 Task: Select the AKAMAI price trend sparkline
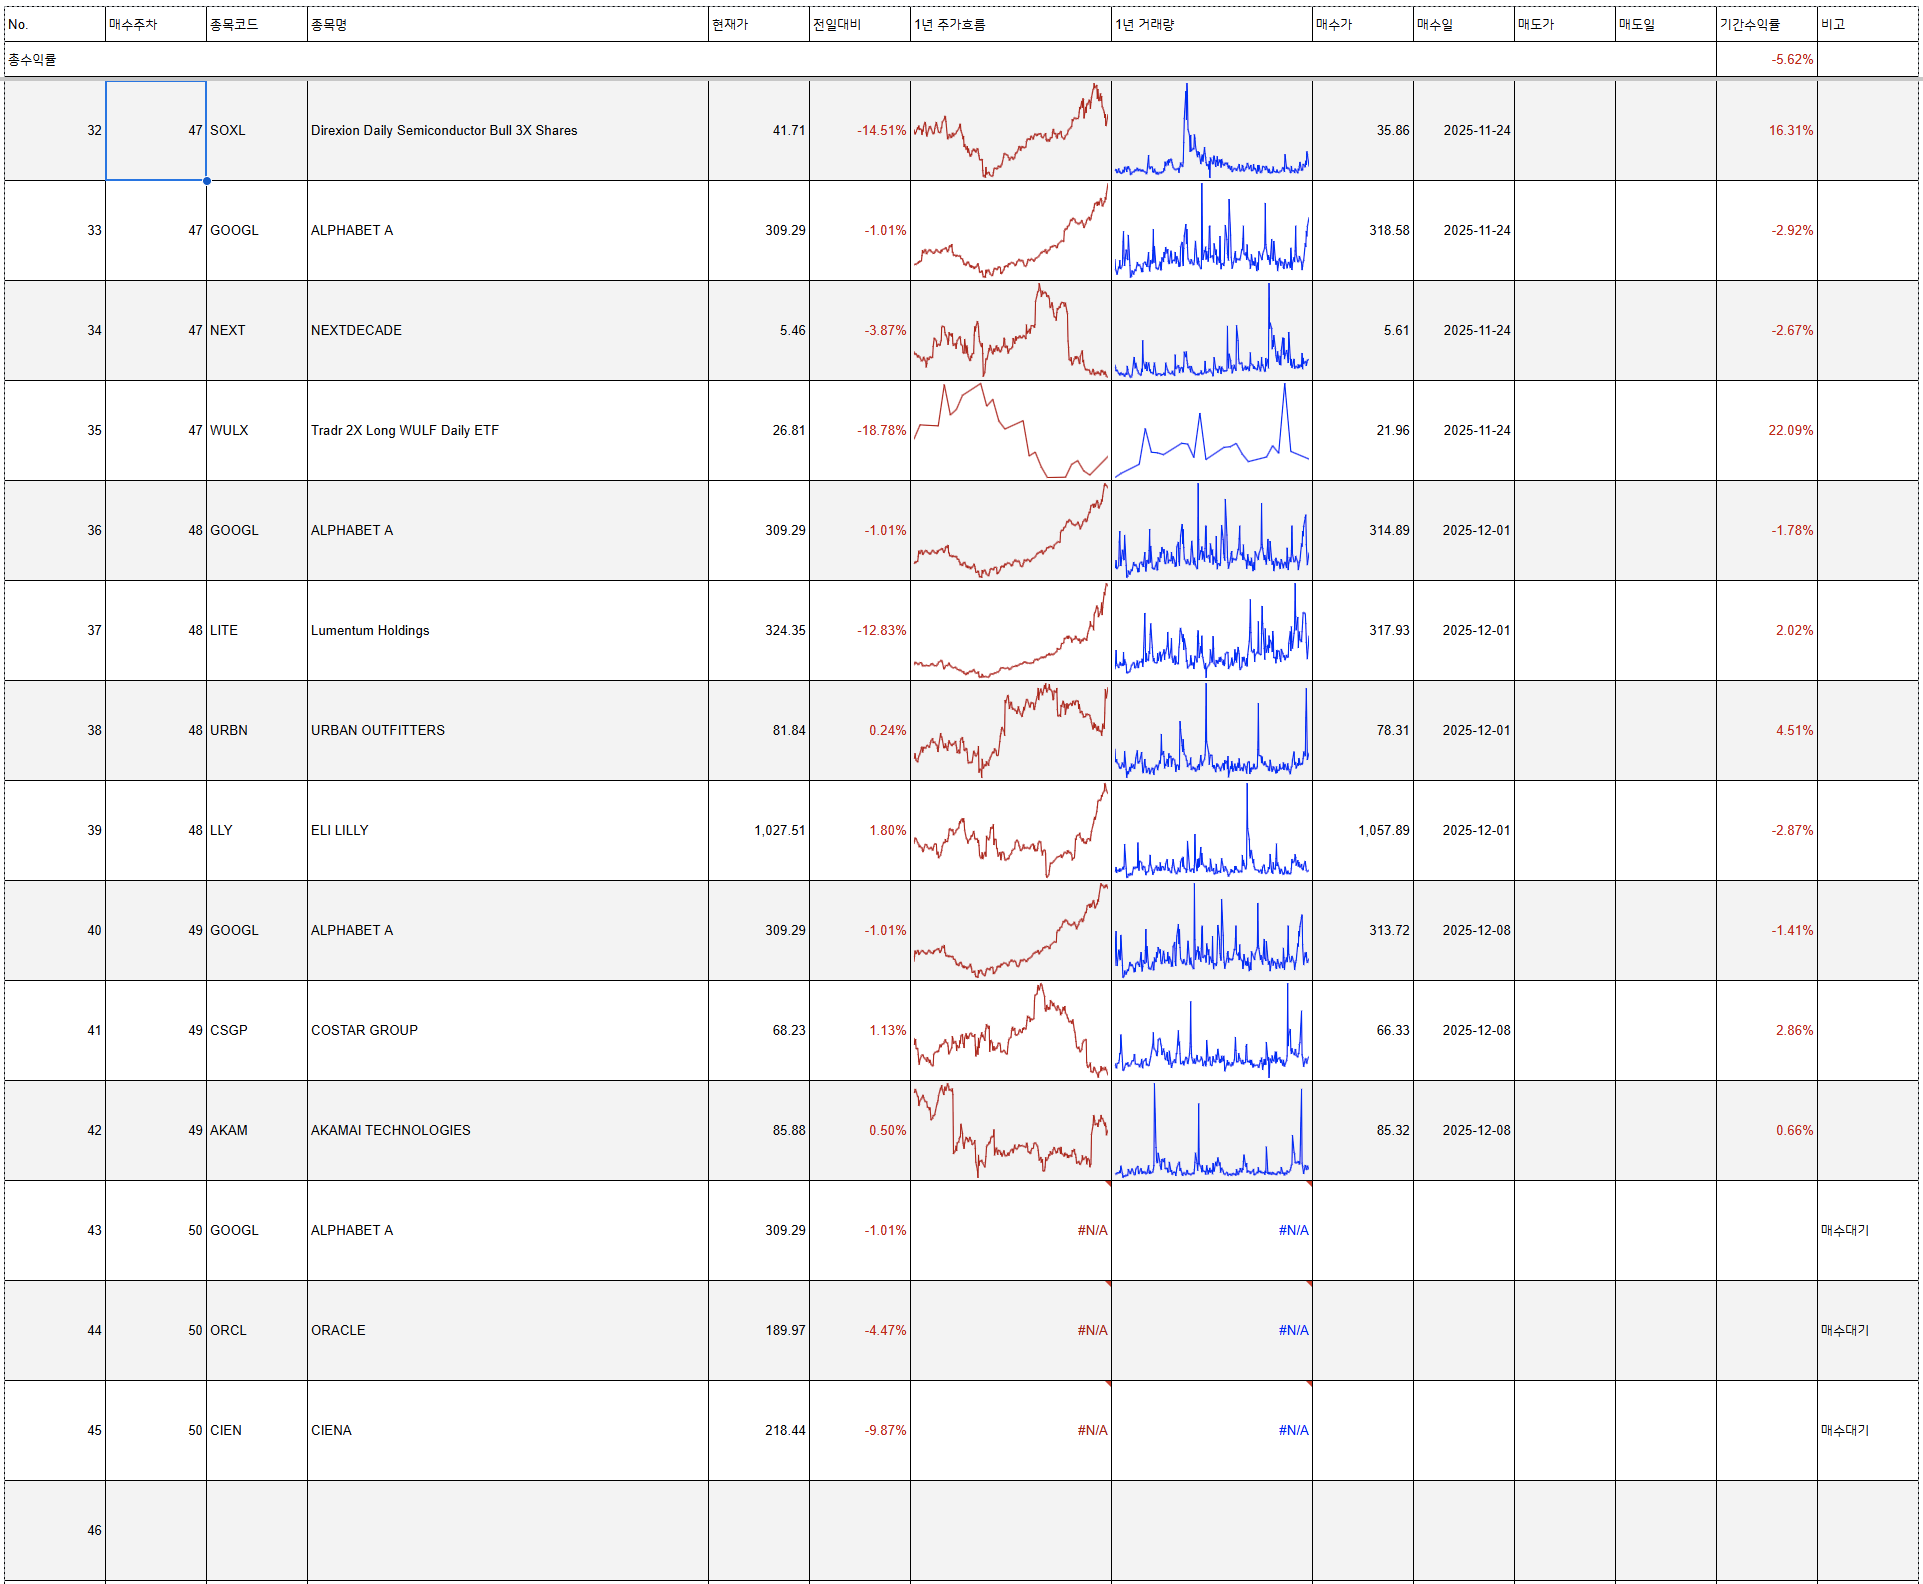point(1010,1131)
